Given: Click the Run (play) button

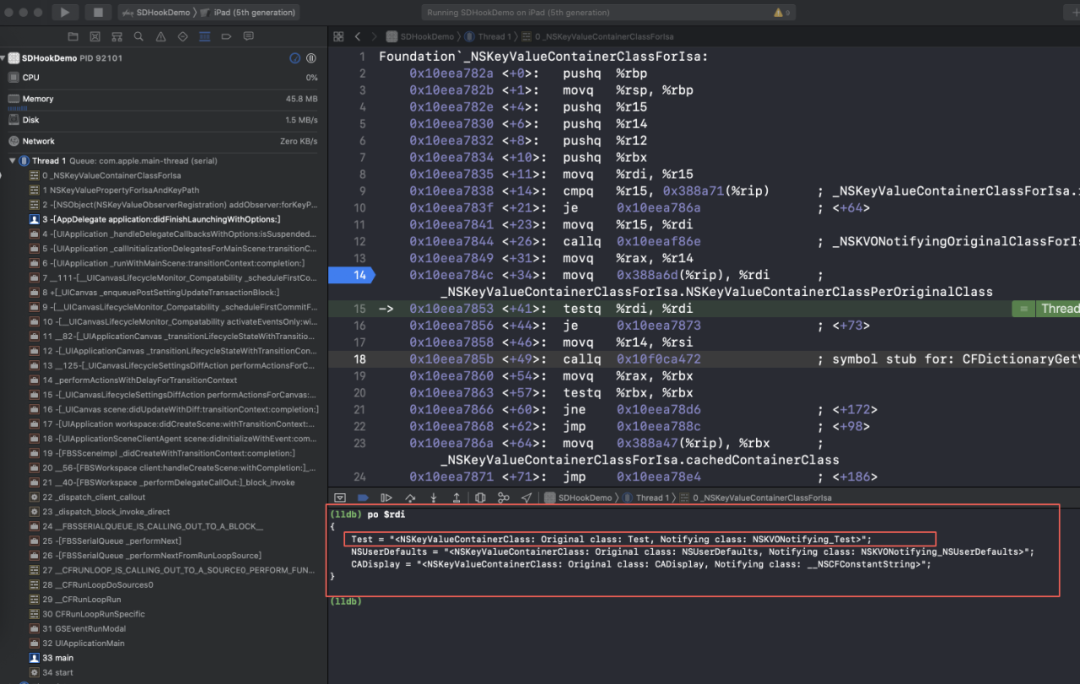Looking at the screenshot, I should [65, 12].
